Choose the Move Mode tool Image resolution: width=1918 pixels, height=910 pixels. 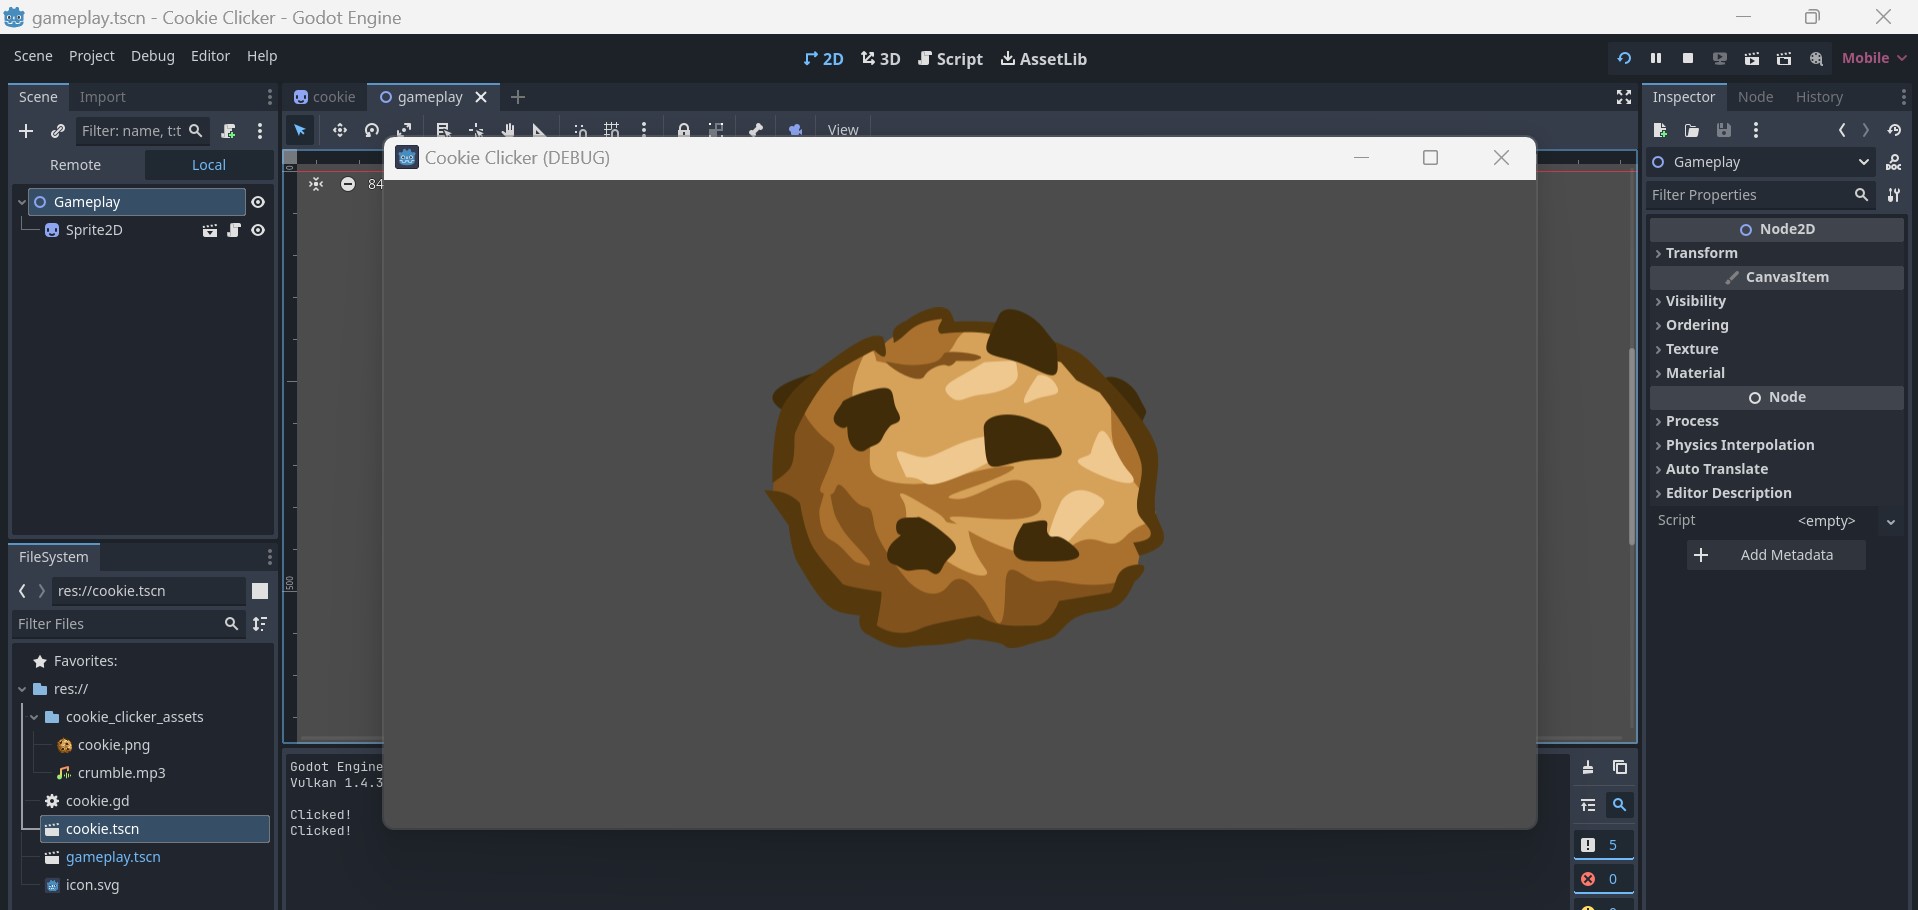pos(340,130)
